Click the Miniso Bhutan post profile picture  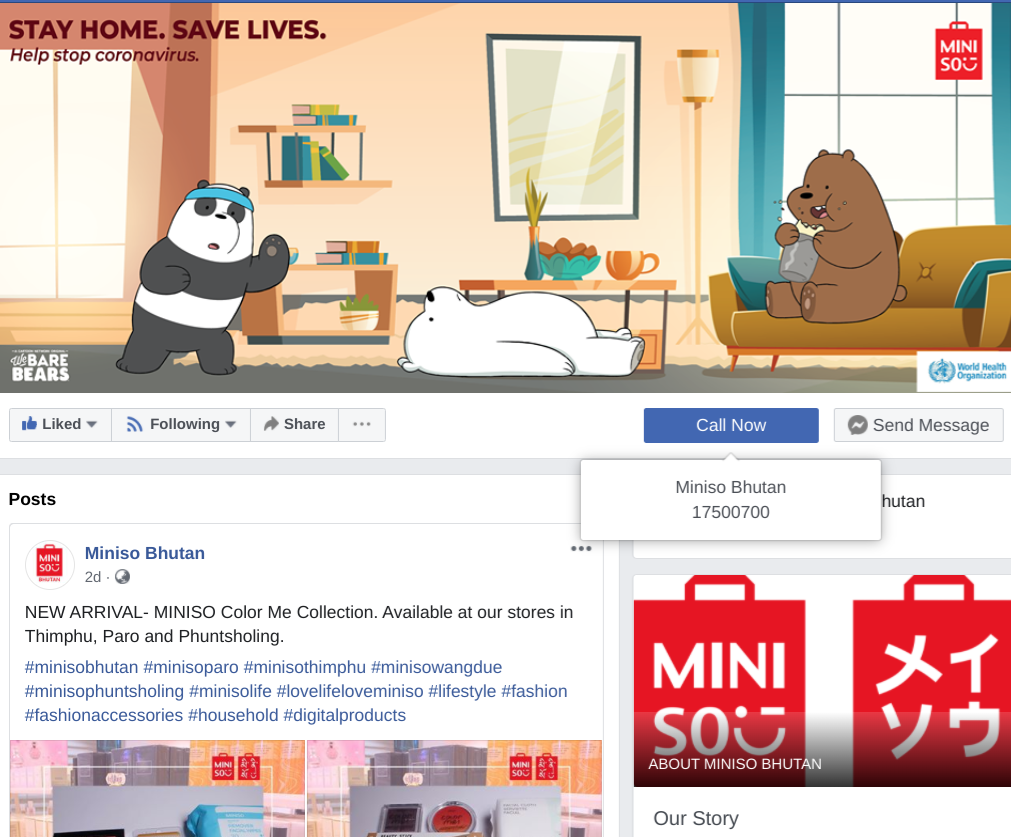[50, 565]
